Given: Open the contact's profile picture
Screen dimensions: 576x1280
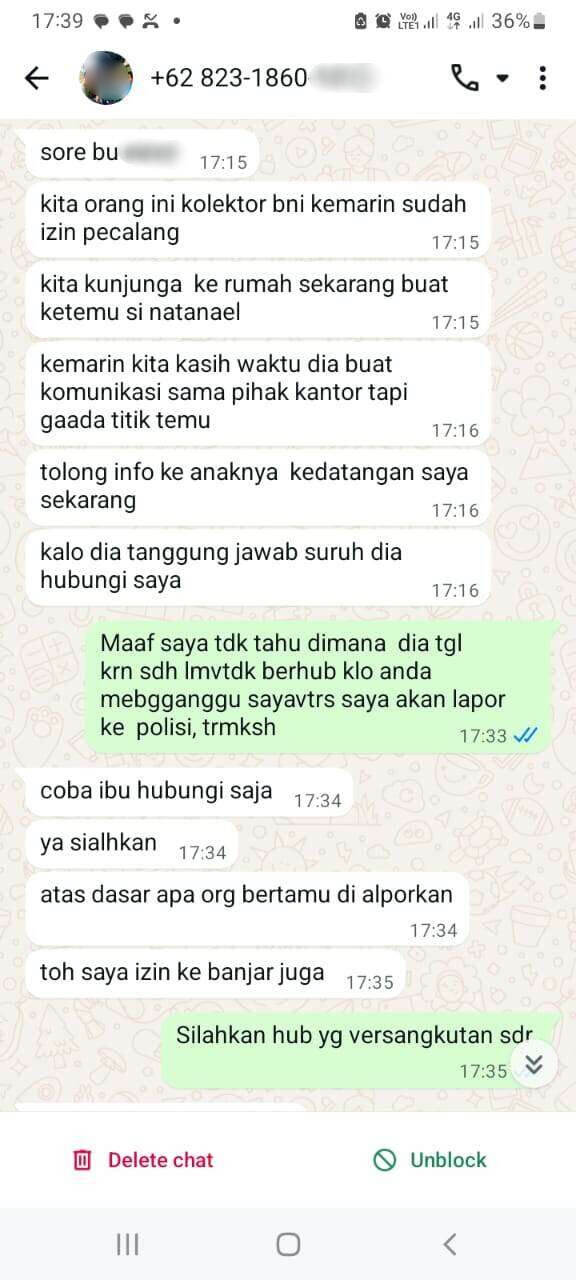Looking at the screenshot, I should 106,78.
